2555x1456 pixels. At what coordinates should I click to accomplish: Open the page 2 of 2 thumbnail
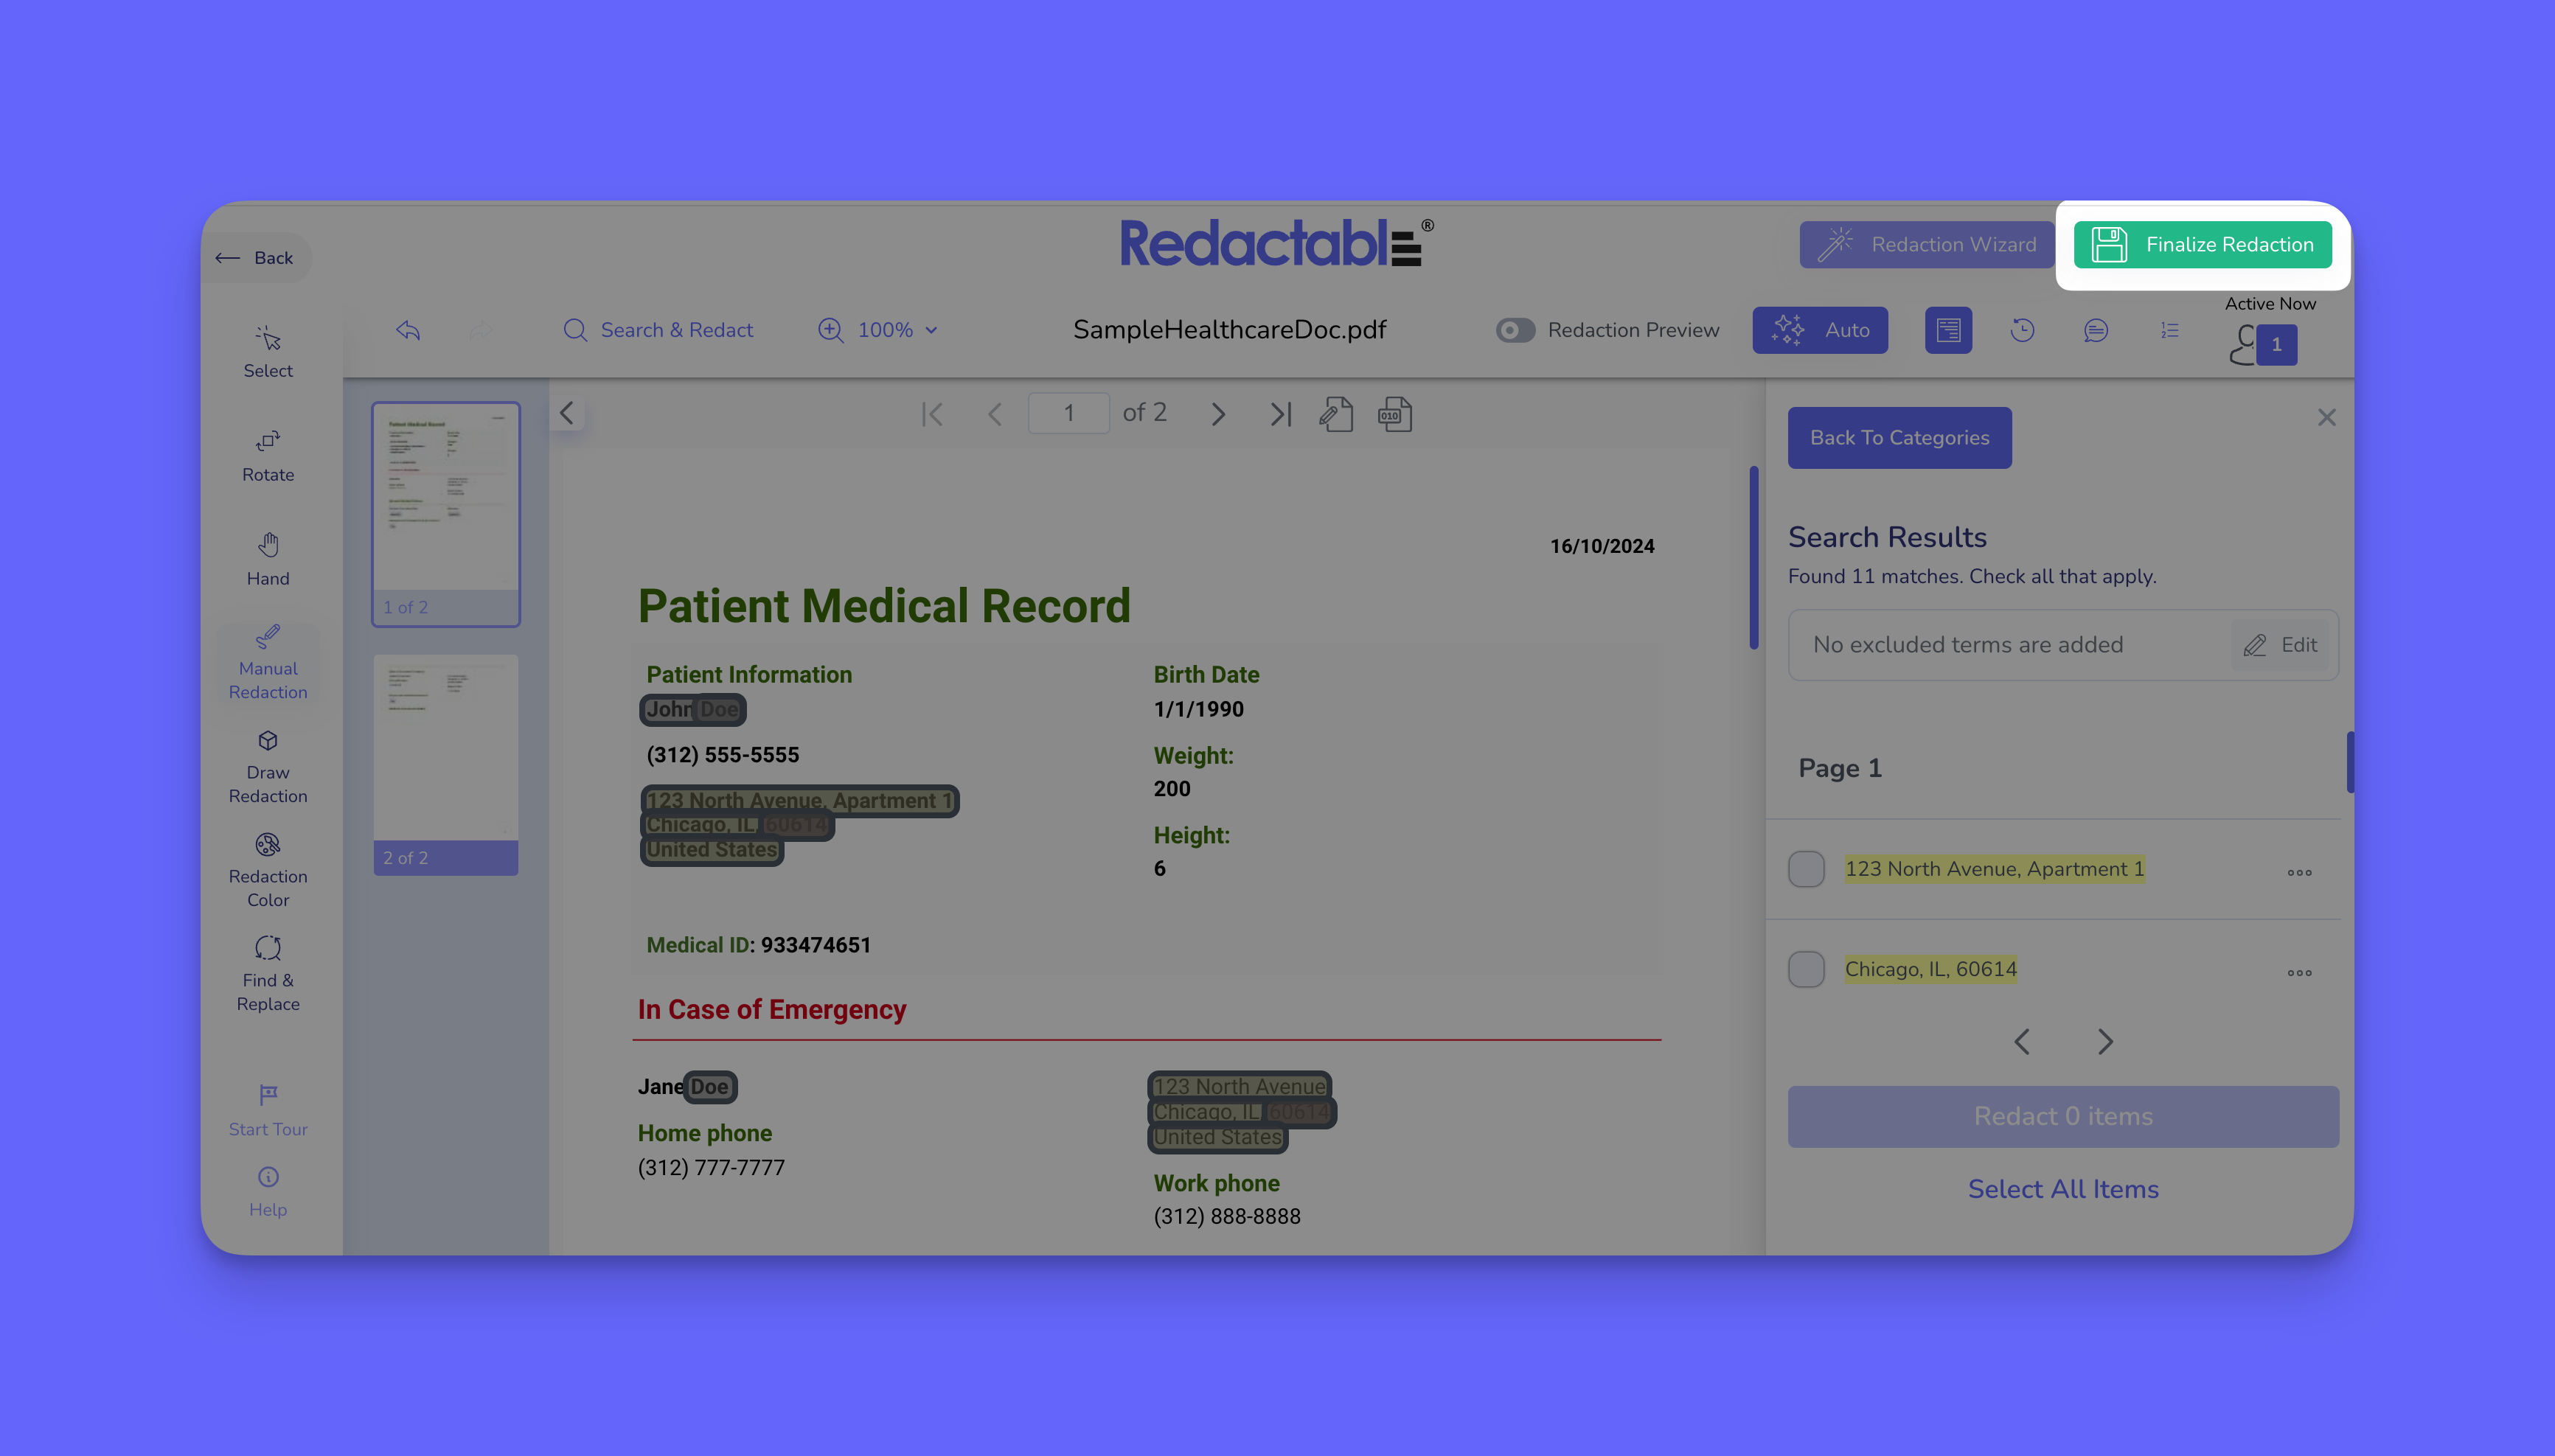pos(446,764)
